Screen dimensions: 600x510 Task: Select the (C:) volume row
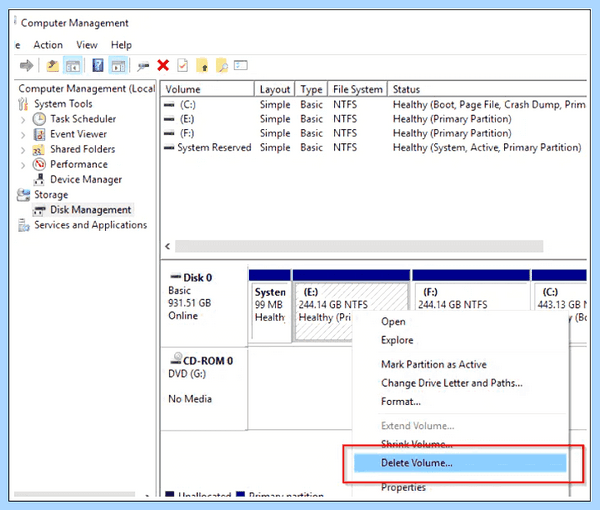374,105
